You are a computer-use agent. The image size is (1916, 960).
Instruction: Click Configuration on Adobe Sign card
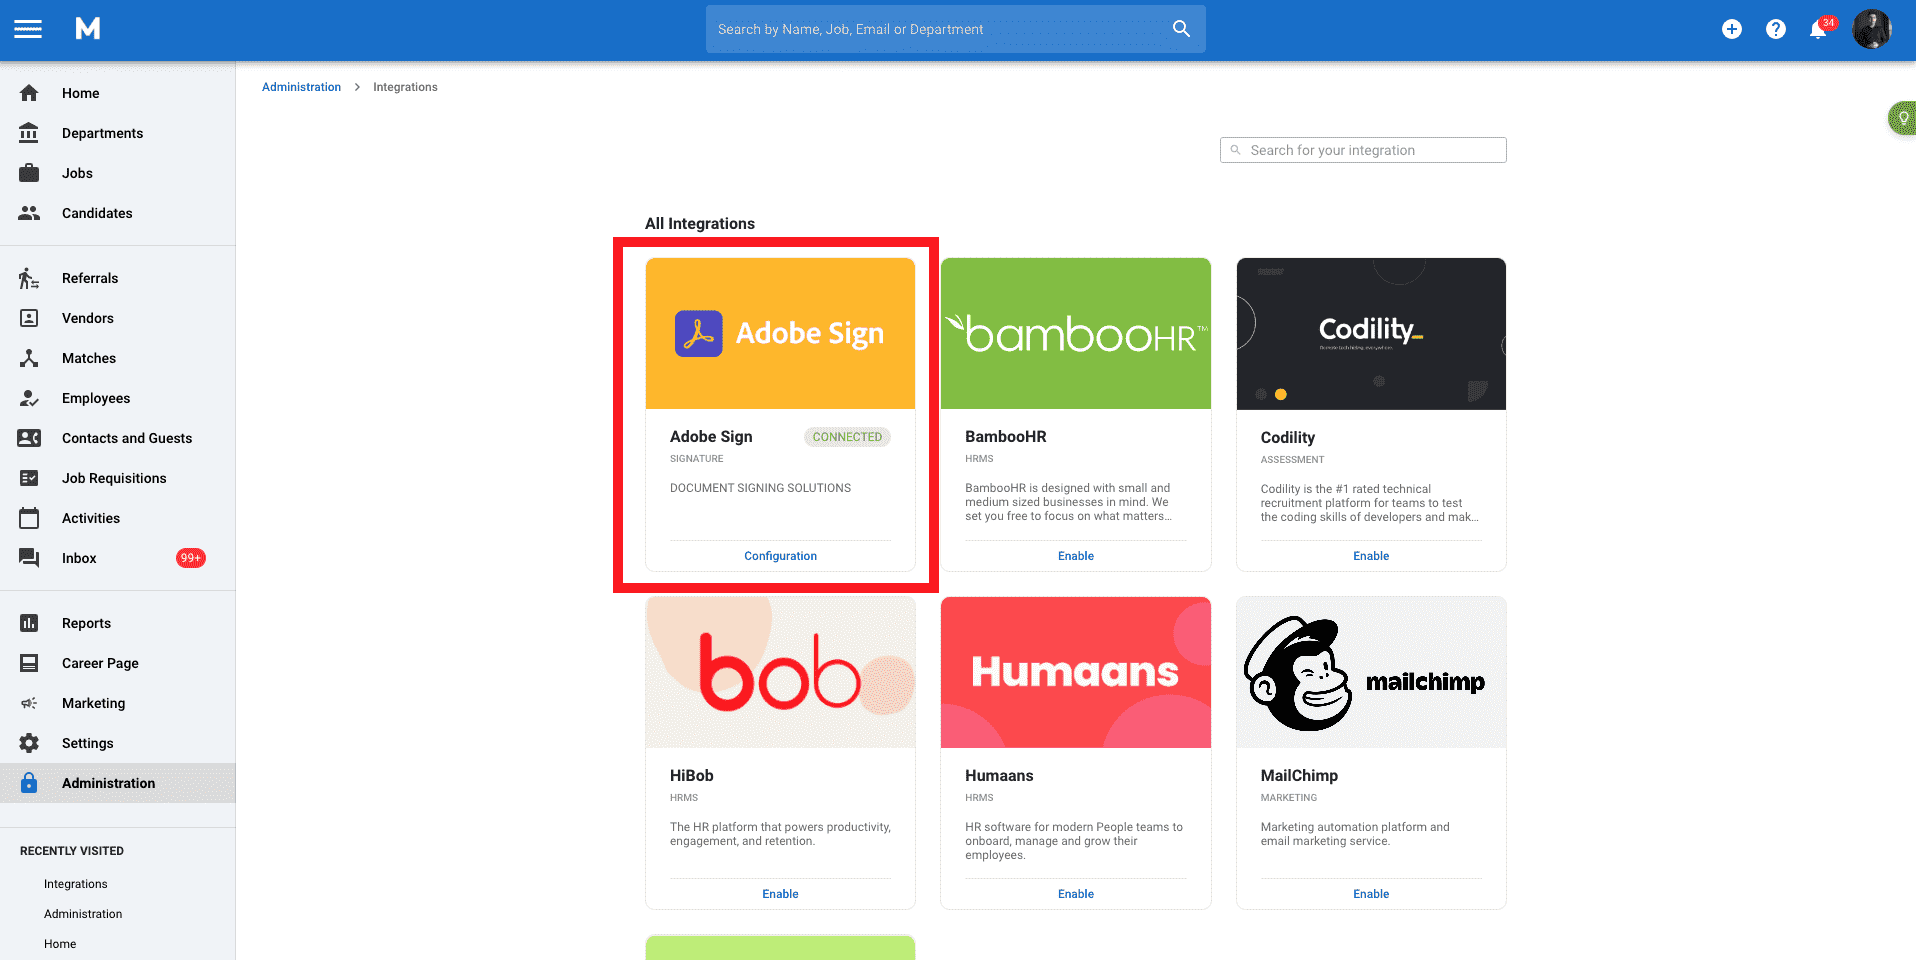pos(780,556)
